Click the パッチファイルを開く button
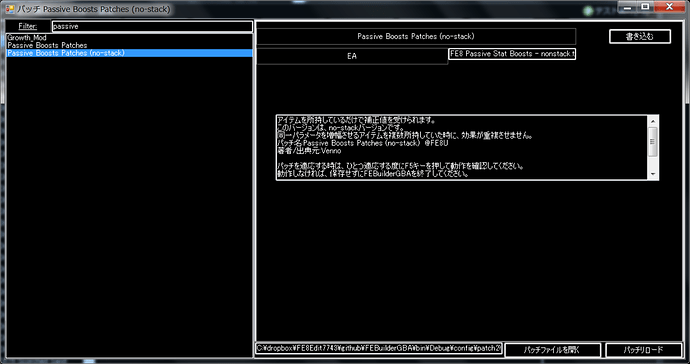This screenshot has height=364, width=690. 552,350
